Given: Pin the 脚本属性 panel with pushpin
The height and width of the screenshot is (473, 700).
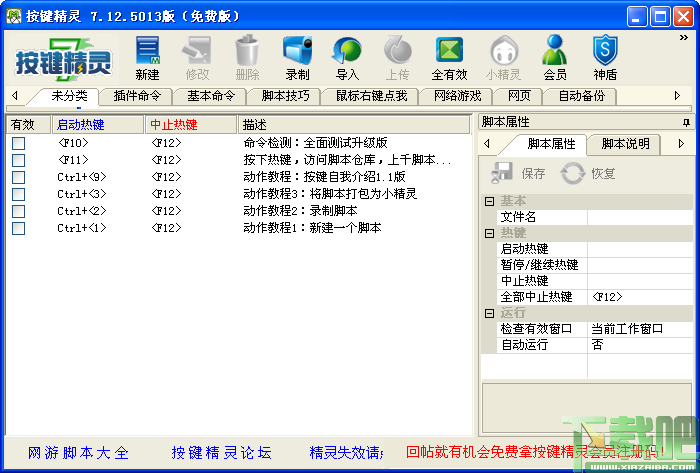Looking at the screenshot, I should (687, 122).
